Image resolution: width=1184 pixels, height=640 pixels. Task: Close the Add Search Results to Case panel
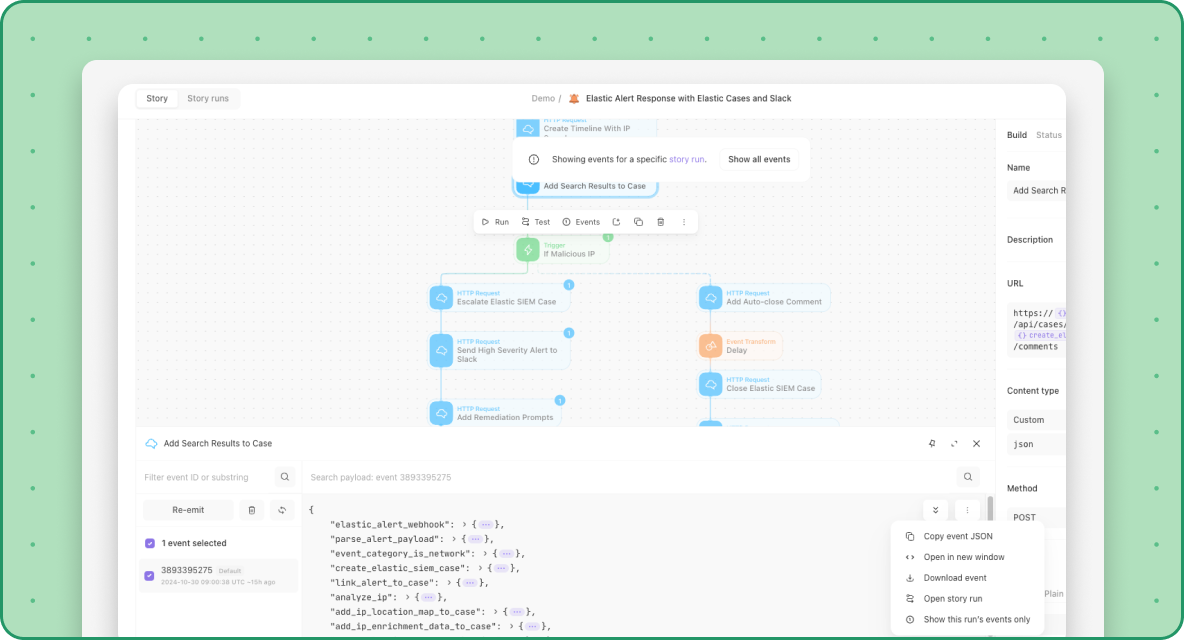click(x=976, y=444)
